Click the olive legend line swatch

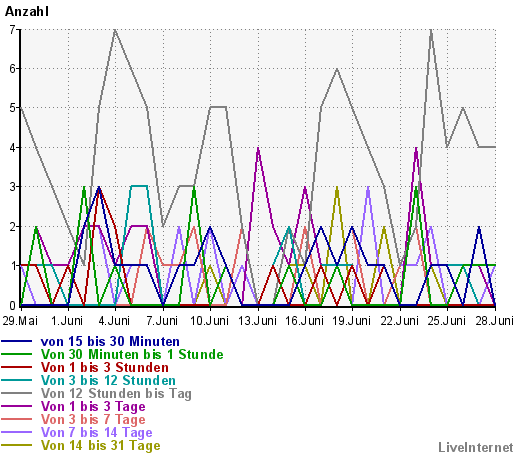(17, 445)
